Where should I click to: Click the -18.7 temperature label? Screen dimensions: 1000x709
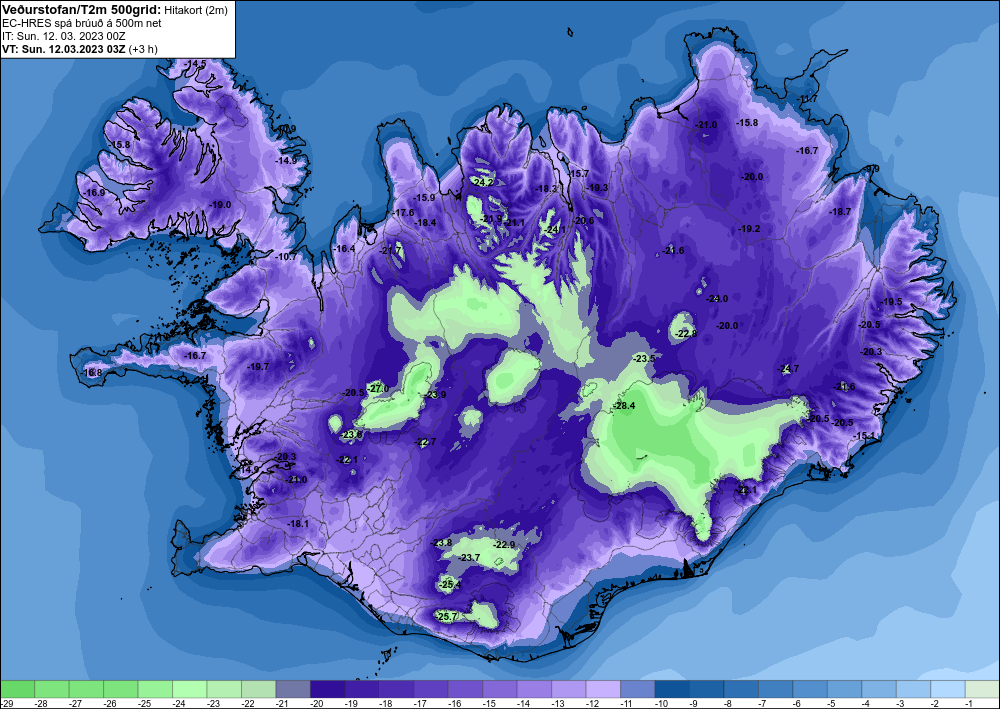click(839, 212)
